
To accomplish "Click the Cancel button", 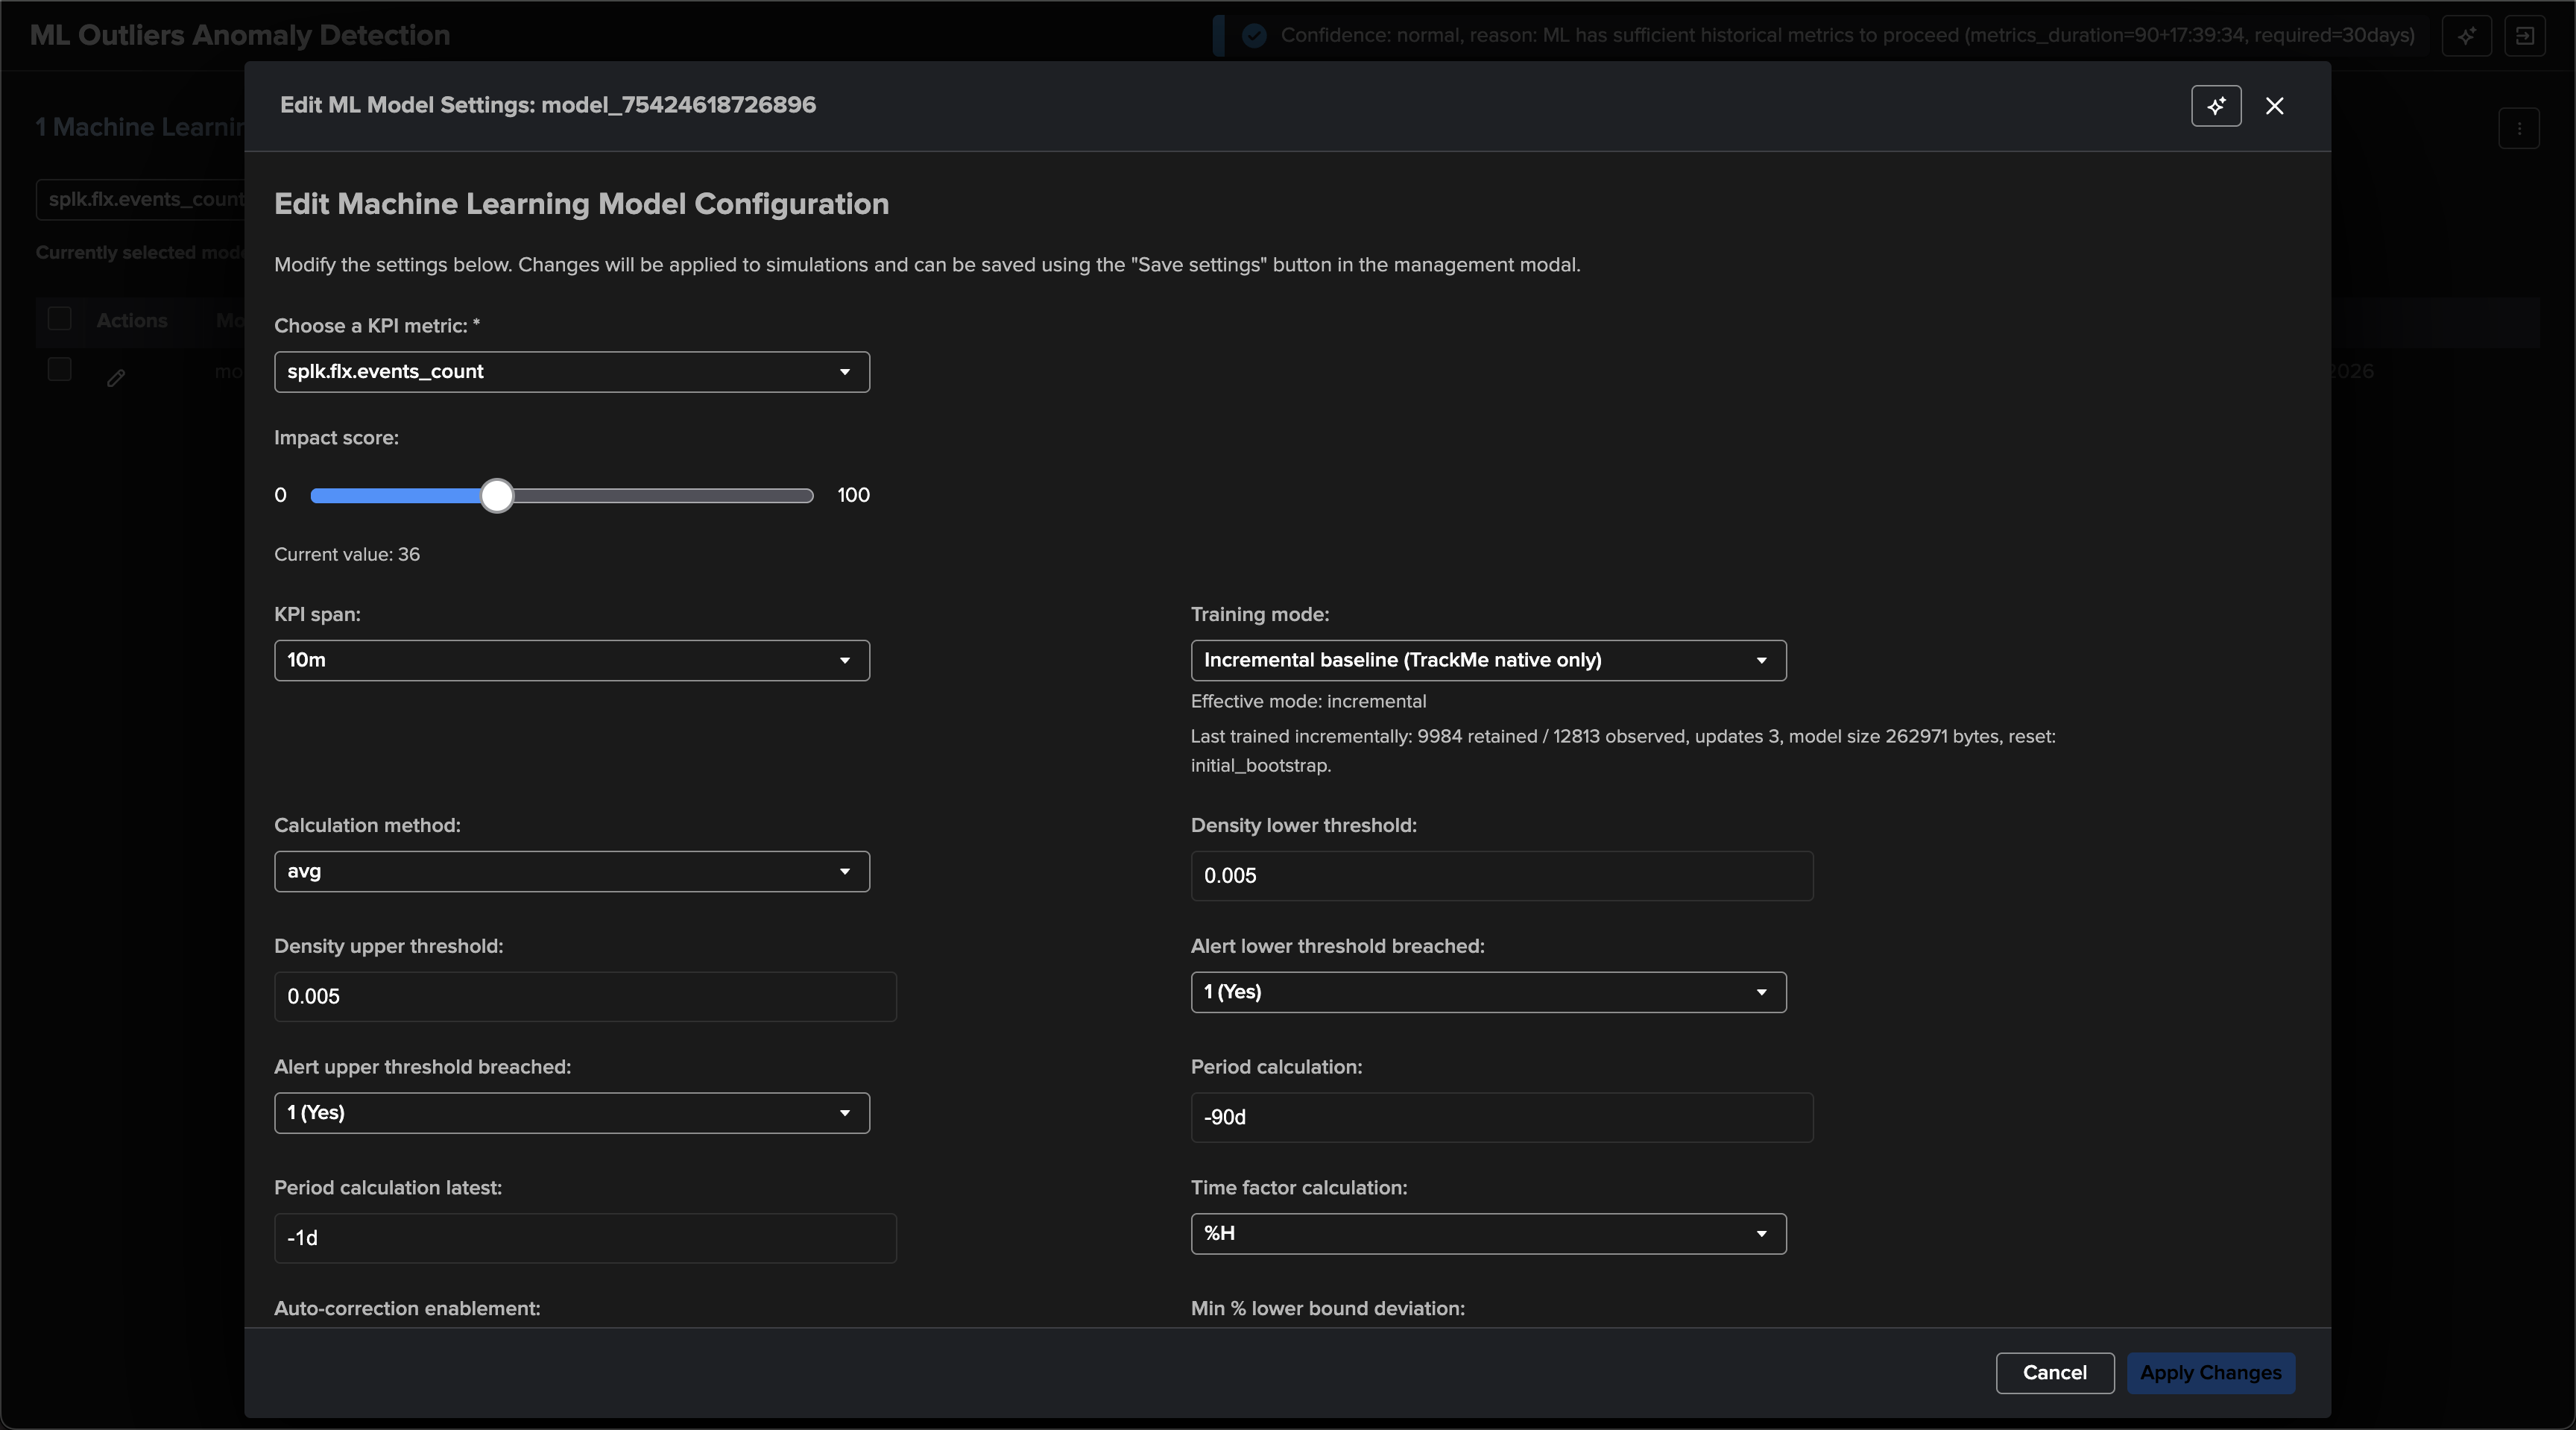I will [2055, 1373].
